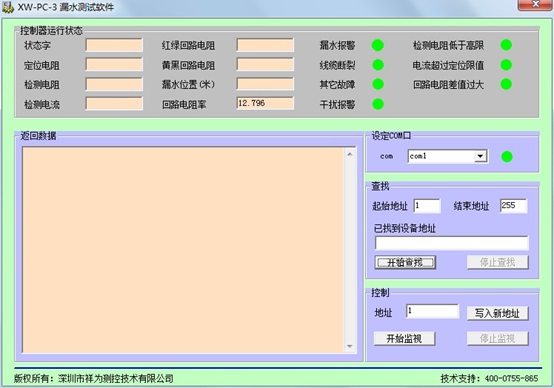Viewport: 554px width, 388px height.
Task: Click the scroll up arrow in 返回数据
Action: coord(350,154)
